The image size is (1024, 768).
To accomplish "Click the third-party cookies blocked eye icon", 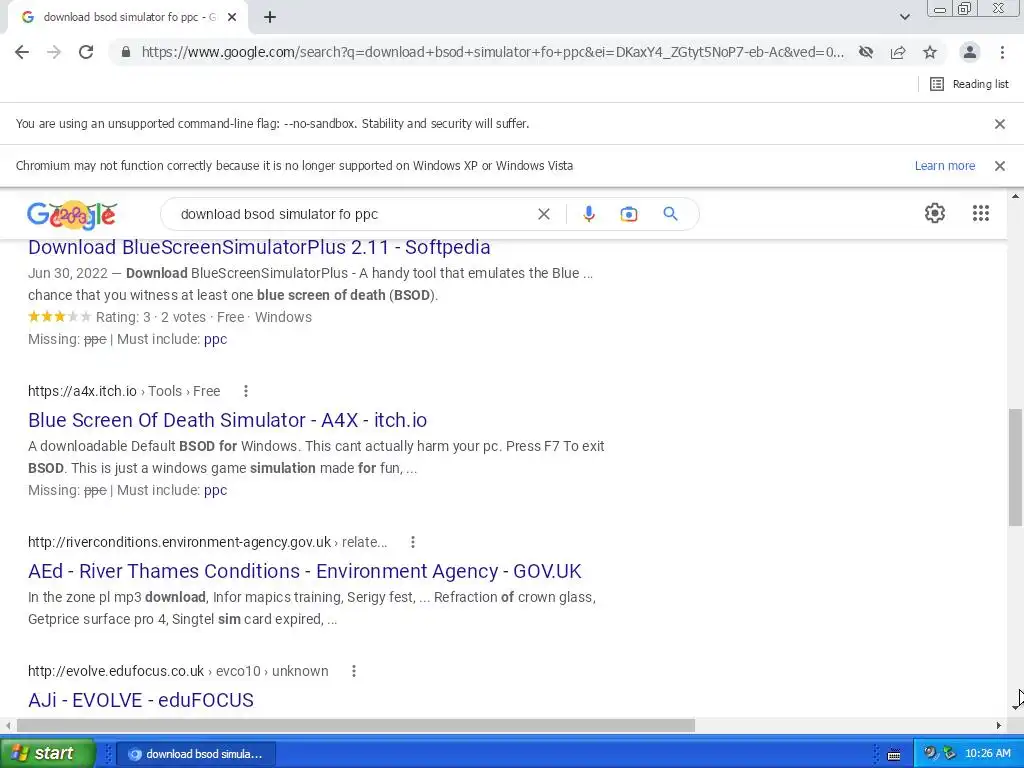I will coord(866,52).
